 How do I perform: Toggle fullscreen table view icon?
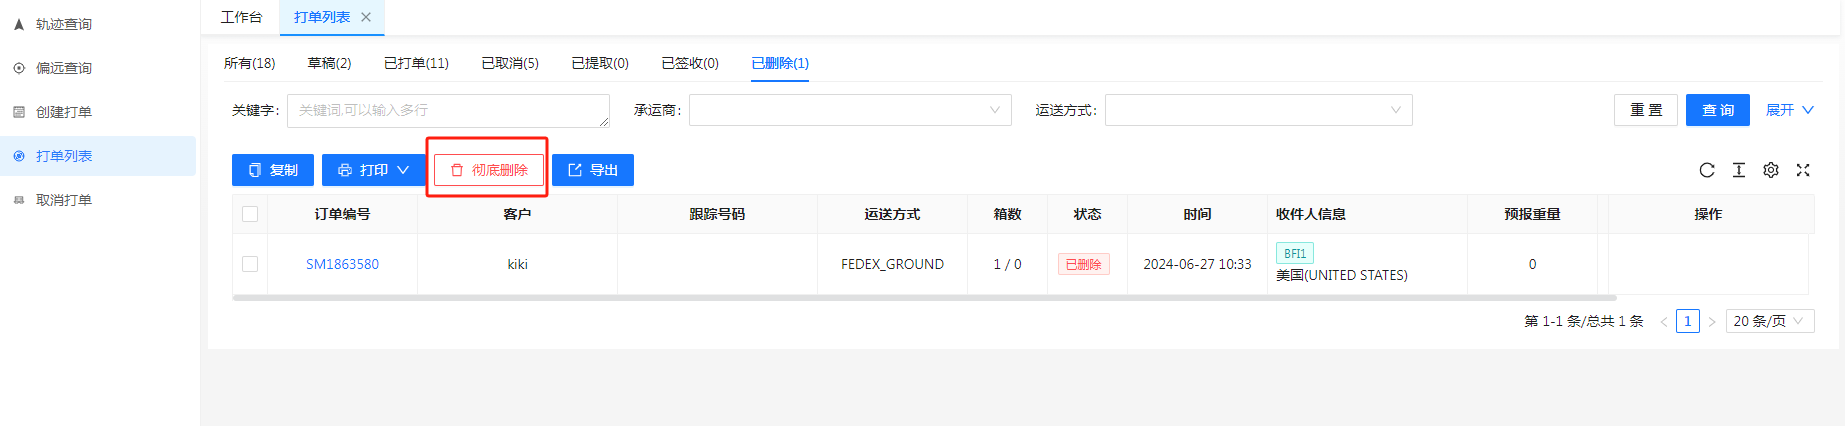1803,170
